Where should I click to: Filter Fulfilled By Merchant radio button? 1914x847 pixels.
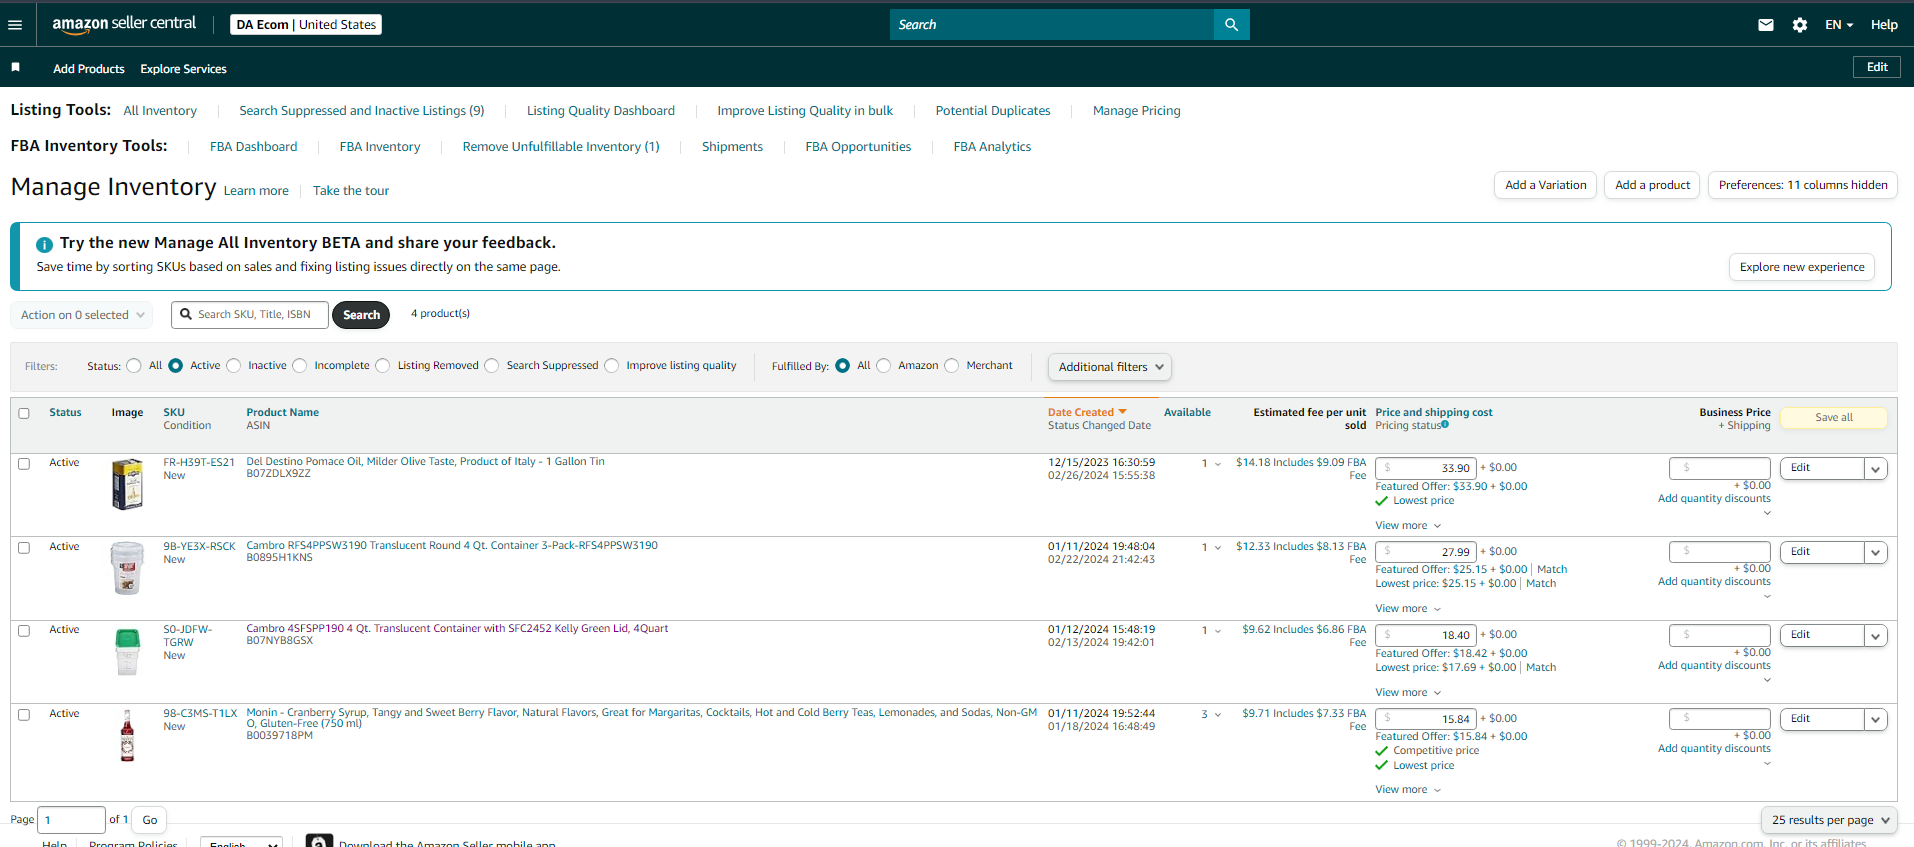pos(952,366)
